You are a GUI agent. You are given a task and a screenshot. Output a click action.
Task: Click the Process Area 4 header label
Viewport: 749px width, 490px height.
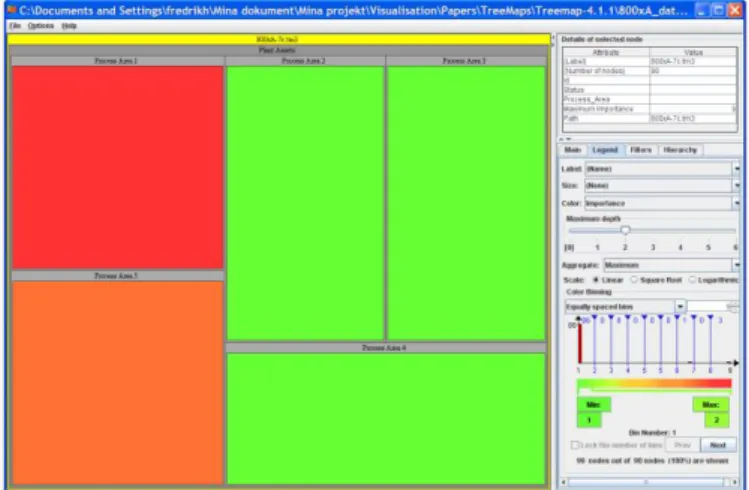pyautogui.click(x=385, y=348)
